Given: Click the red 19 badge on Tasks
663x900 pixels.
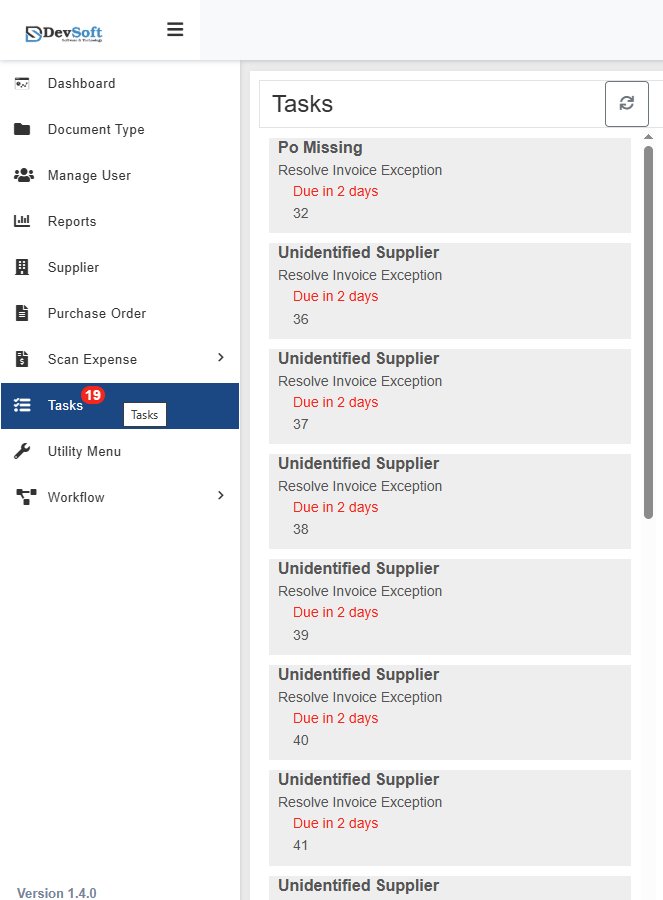Looking at the screenshot, I should click(x=93, y=395).
